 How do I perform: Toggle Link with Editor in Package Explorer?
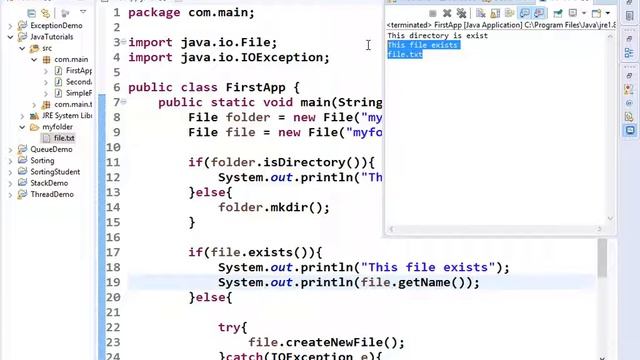[x=46, y=13]
